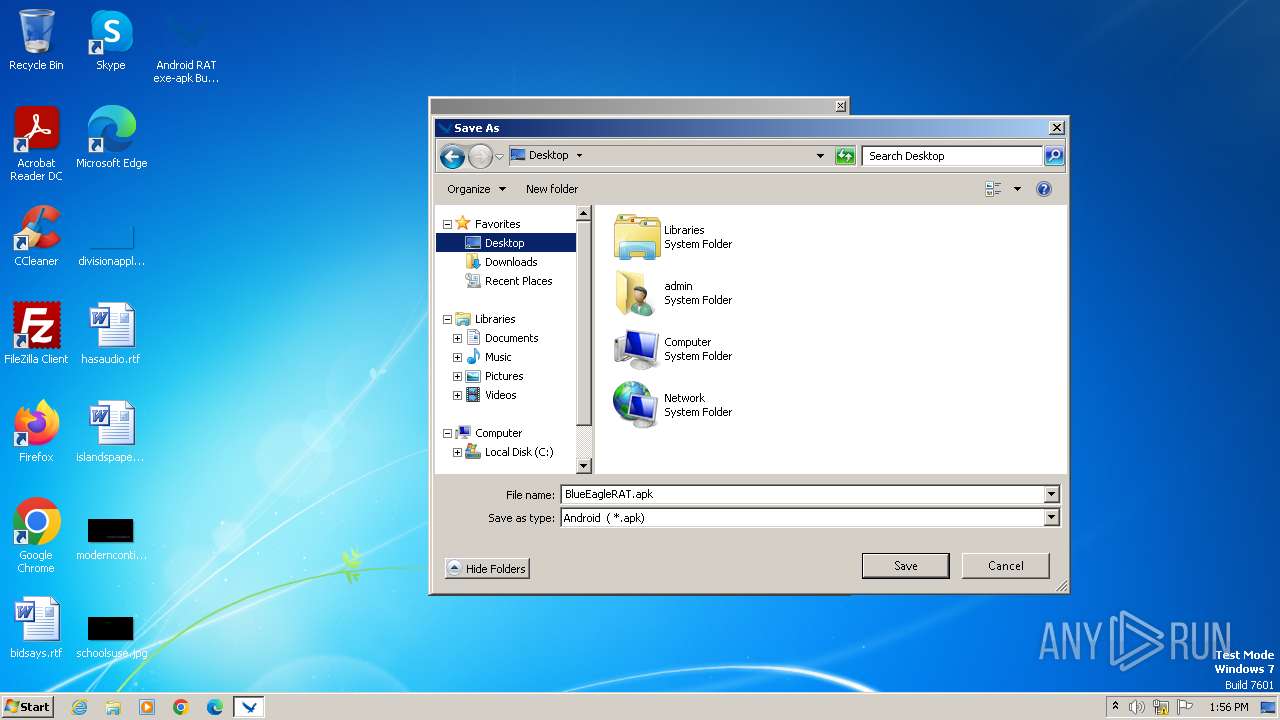Open Windows Media Player from the taskbar
The image size is (1280, 720).
[x=147, y=707]
